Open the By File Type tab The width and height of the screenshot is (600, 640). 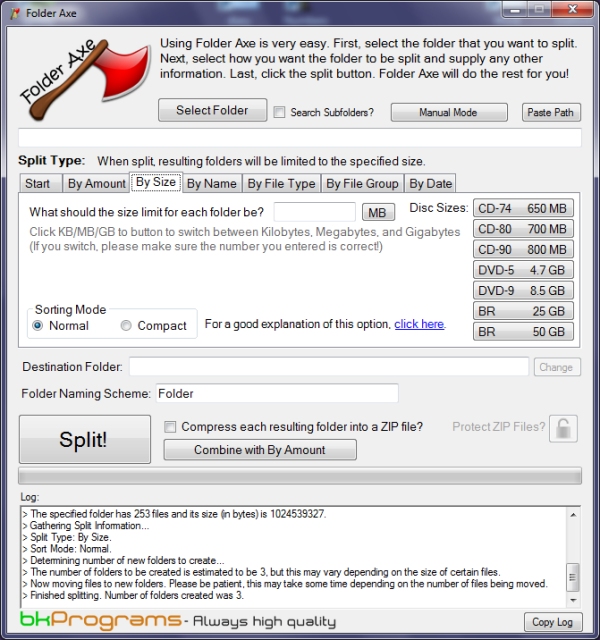(x=282, y=184)
